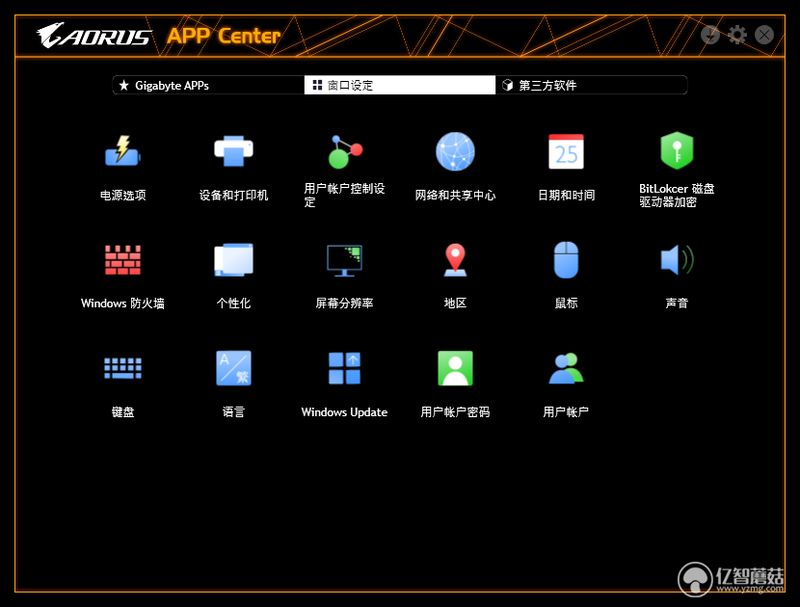The height and width of the screenshot is (607, 800).
Task: Open the 电源选项 power options icon
Action: 122,151
